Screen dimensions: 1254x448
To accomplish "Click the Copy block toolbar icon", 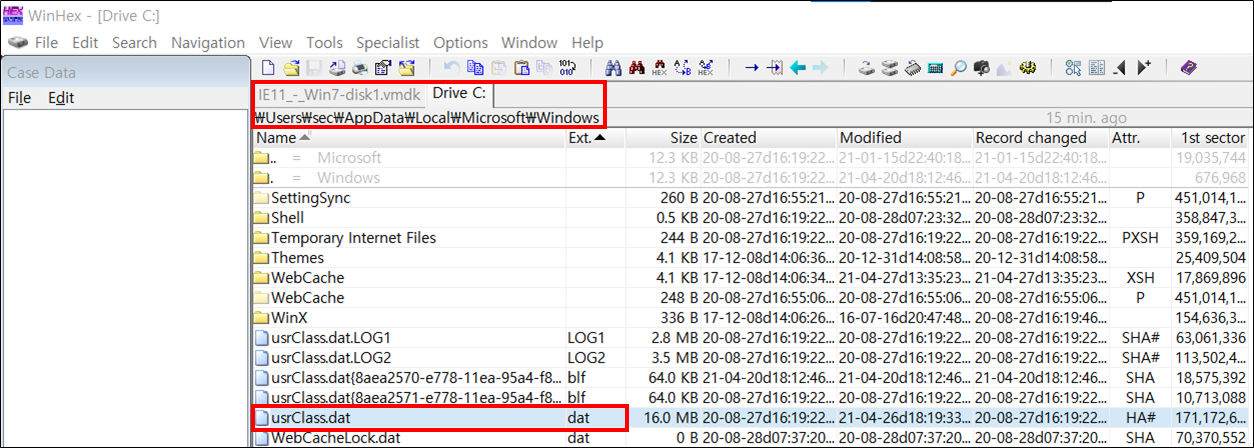I will pos(474,68).
